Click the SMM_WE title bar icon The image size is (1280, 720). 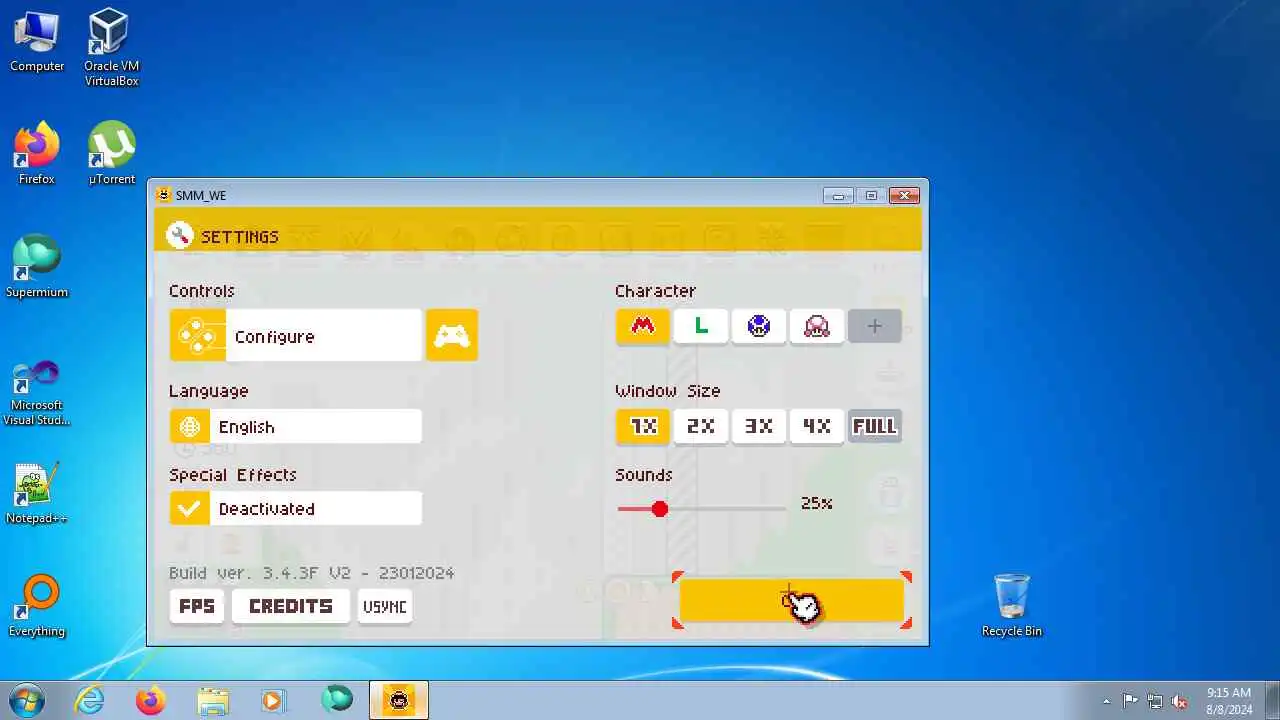[164, 195]
